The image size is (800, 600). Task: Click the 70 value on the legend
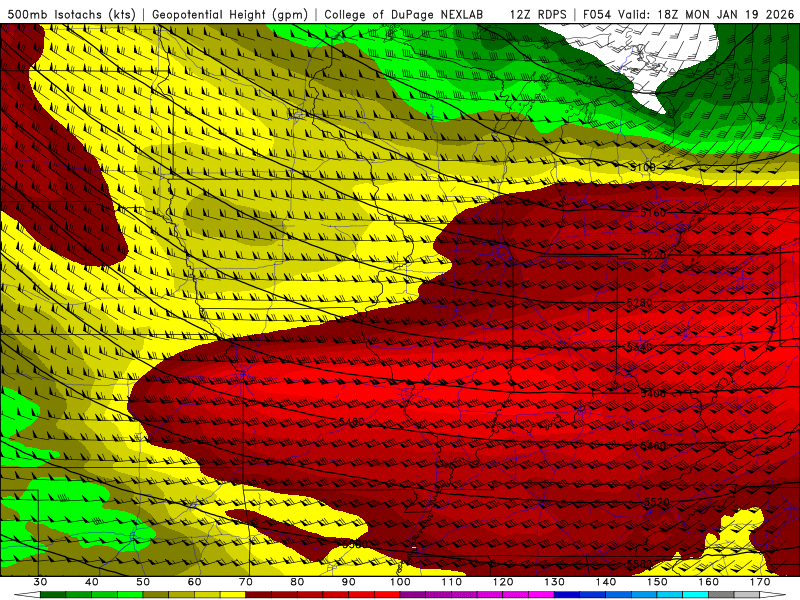point(245,582)
